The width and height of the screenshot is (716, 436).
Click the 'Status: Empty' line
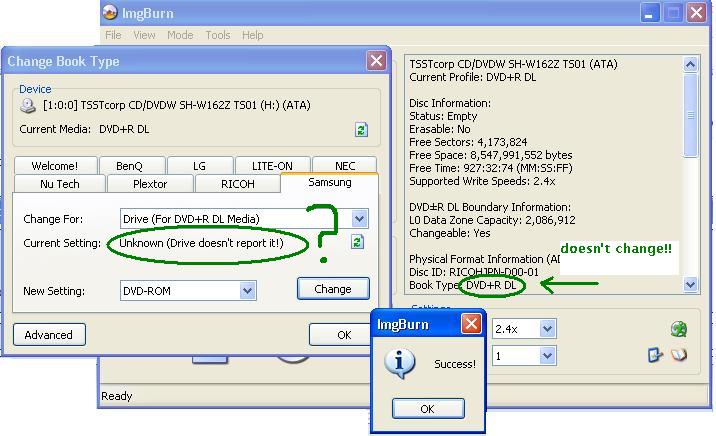pyautogui.click(x=443, y=116)
